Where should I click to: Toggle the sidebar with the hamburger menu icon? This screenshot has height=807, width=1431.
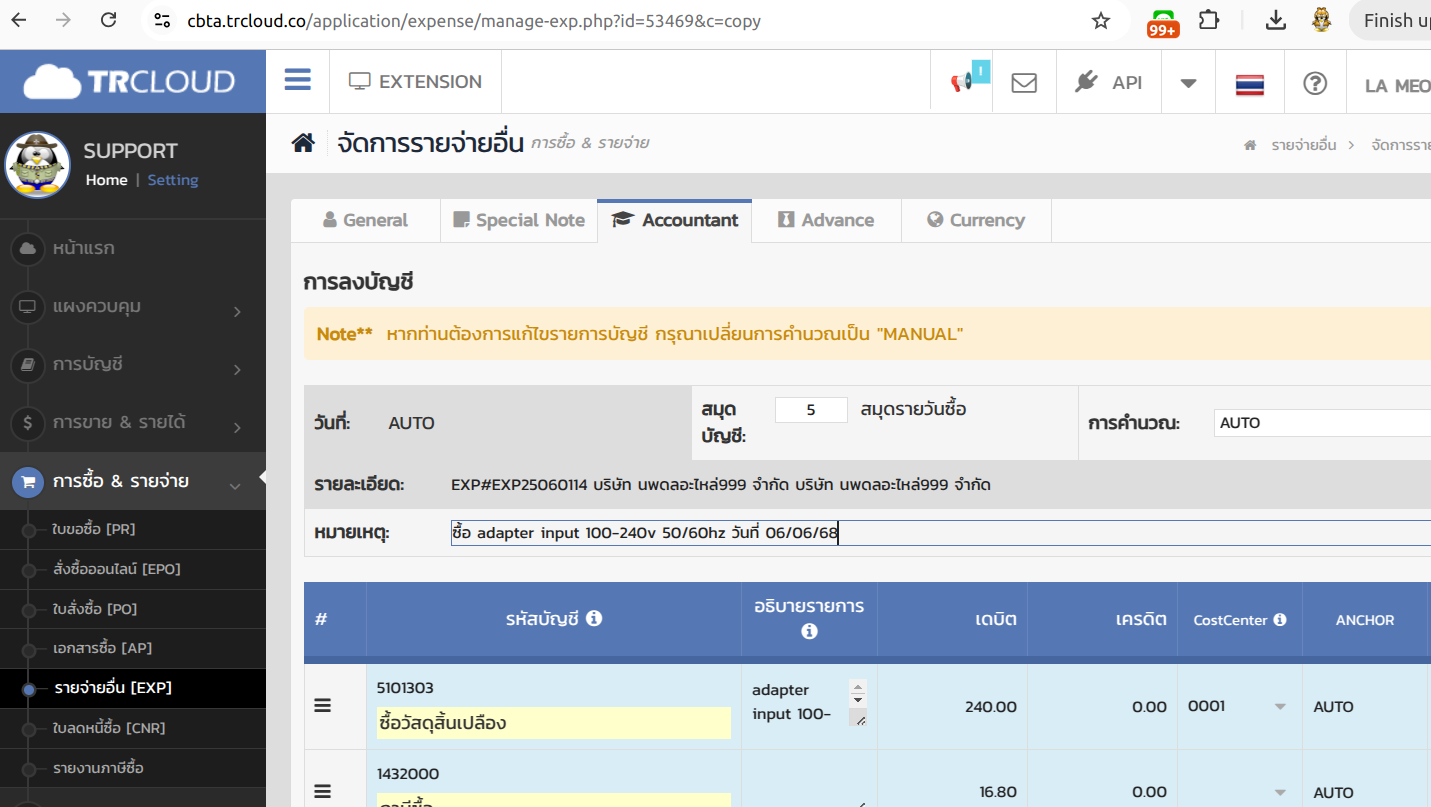click(297, 80)
